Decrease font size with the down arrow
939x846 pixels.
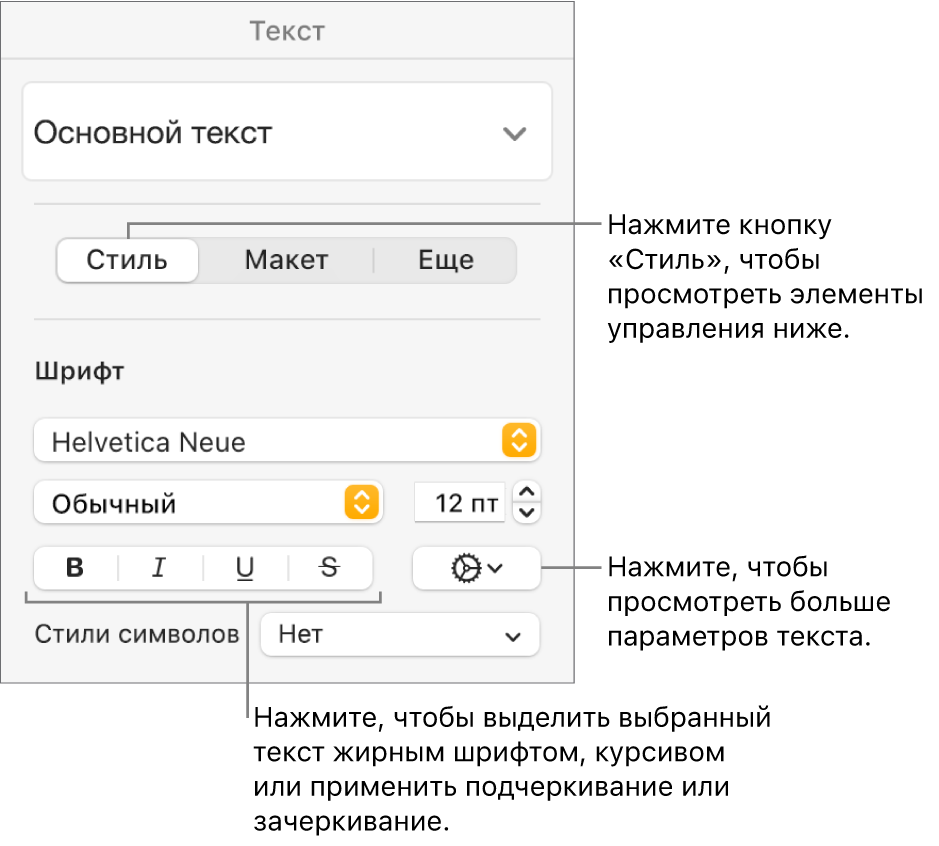pyautogui.click(x=529, y=513)
